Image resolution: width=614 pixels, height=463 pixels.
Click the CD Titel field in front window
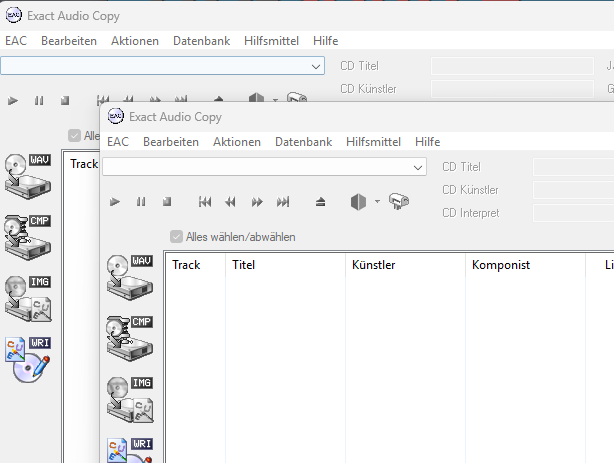(x=574, y=167)
